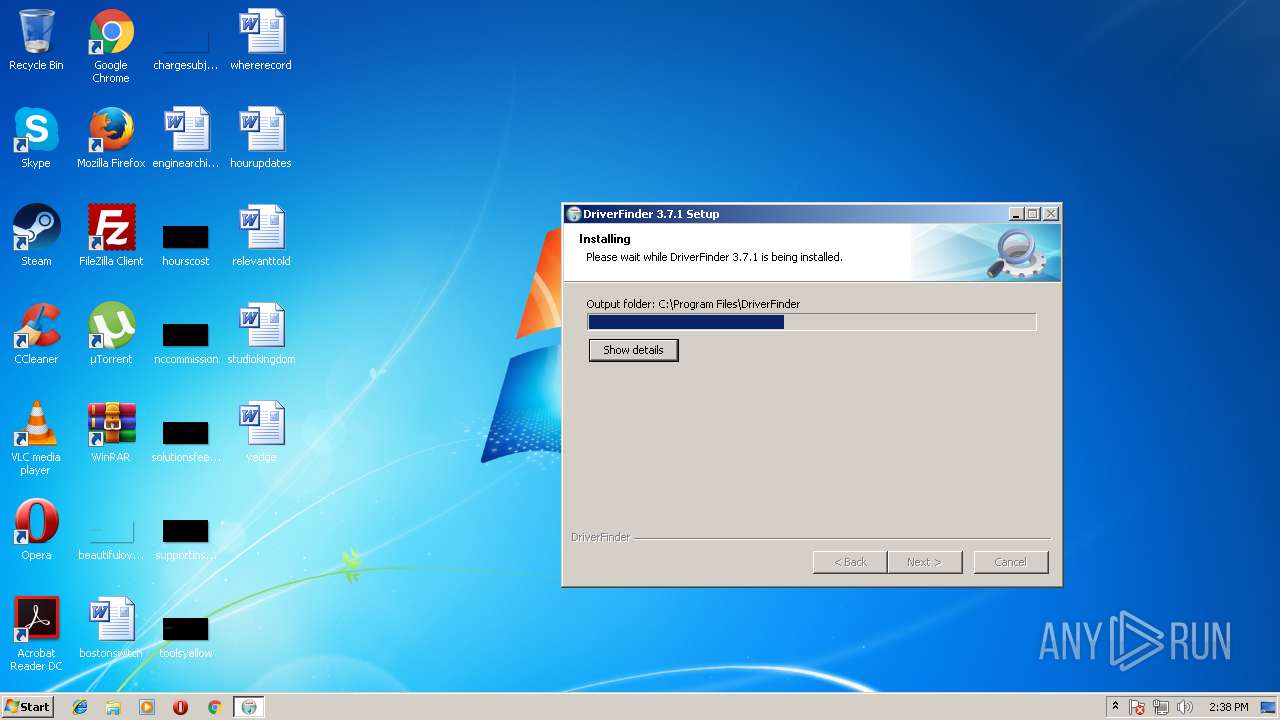This screenshot has height=720, width=1280.
Task: Launch the CCleaner desktop shortcut
Action: pyautogui.click(x=36, y=335)
